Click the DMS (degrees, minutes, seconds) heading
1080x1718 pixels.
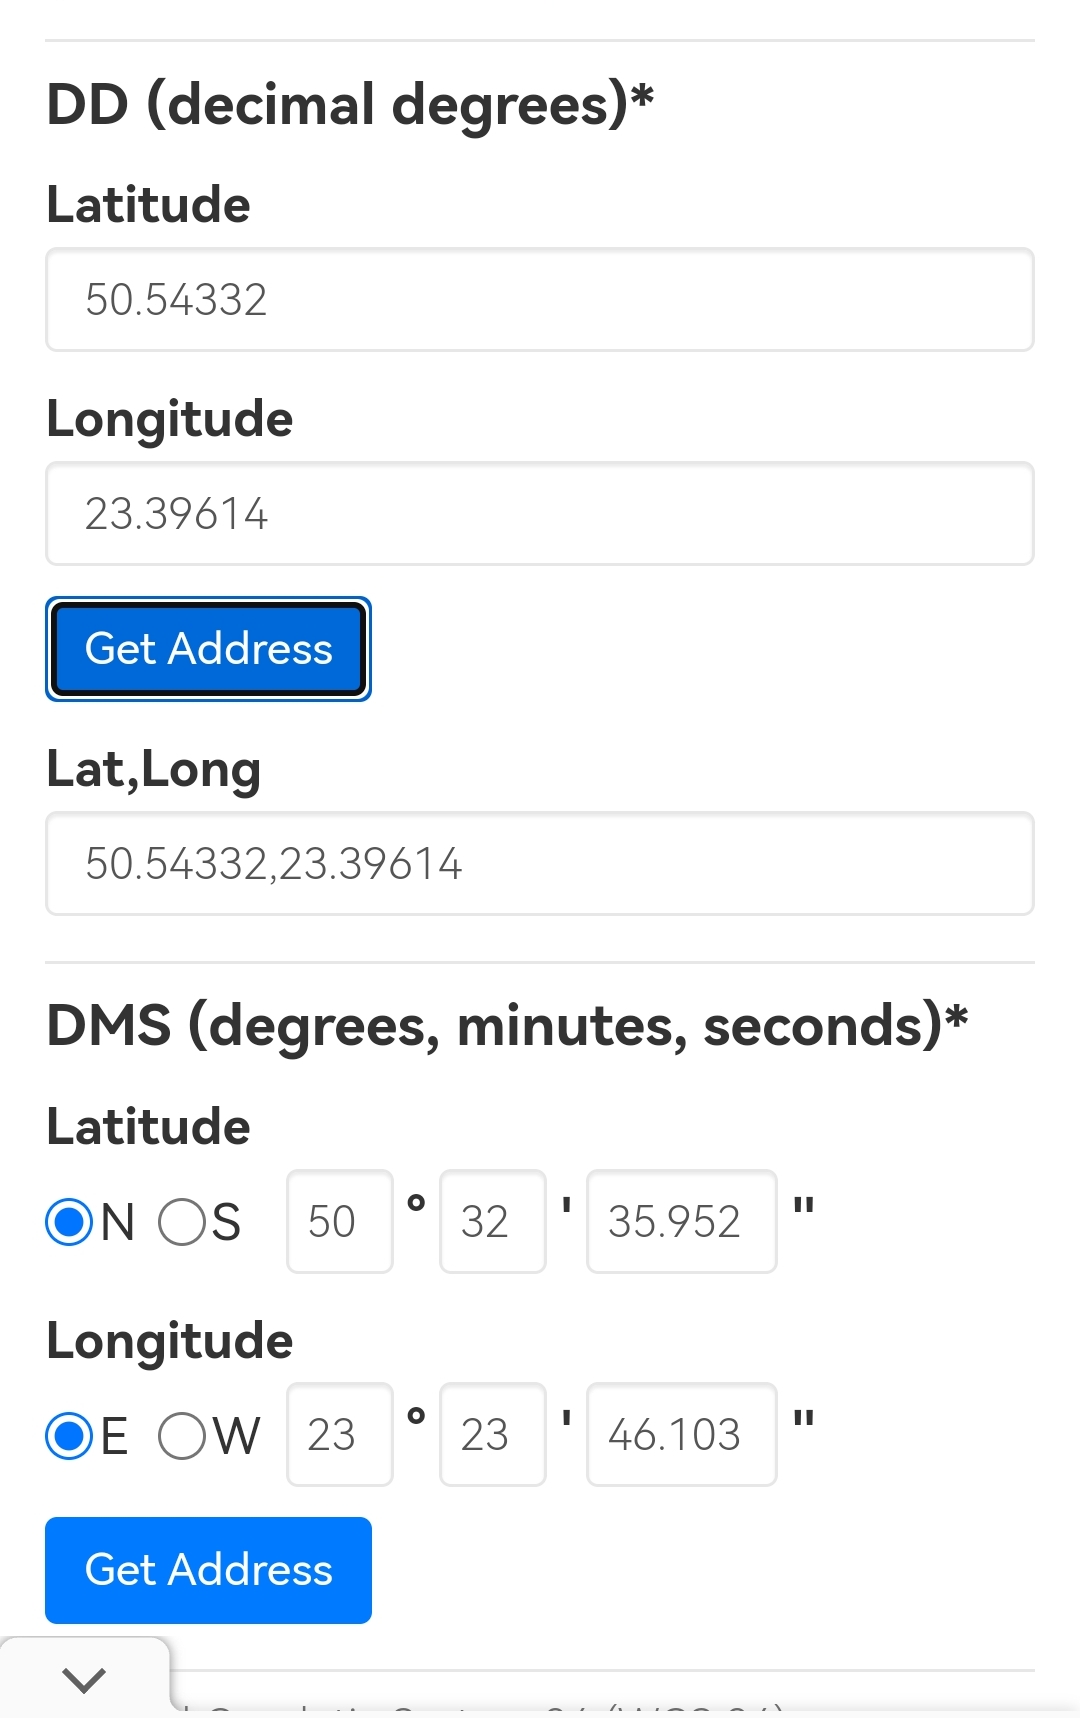pos(507,1025)
